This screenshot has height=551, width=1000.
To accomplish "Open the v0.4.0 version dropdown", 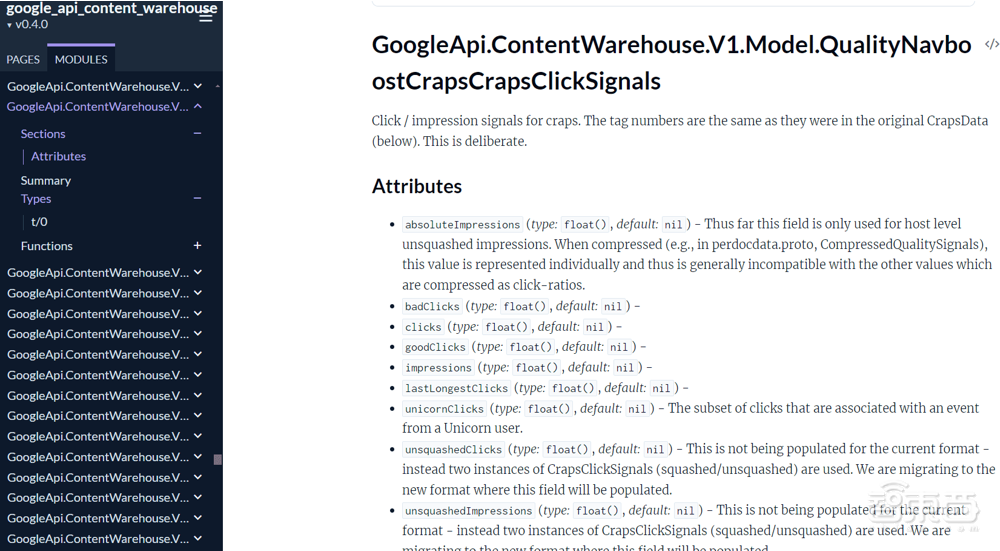I will 28,25.
